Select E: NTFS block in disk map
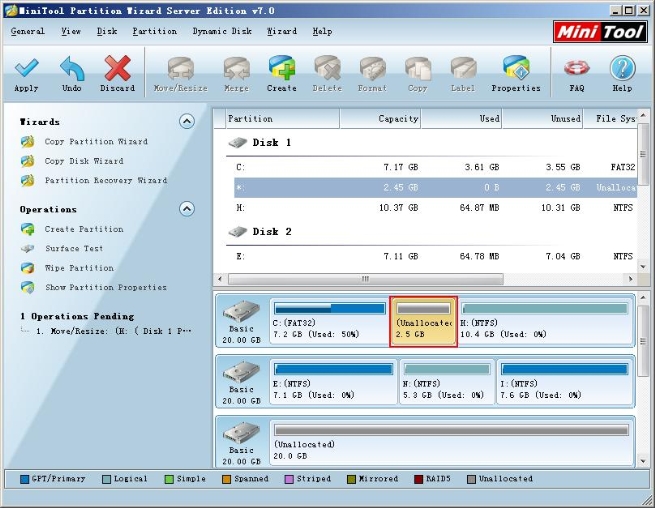 (x=333, y=381)
